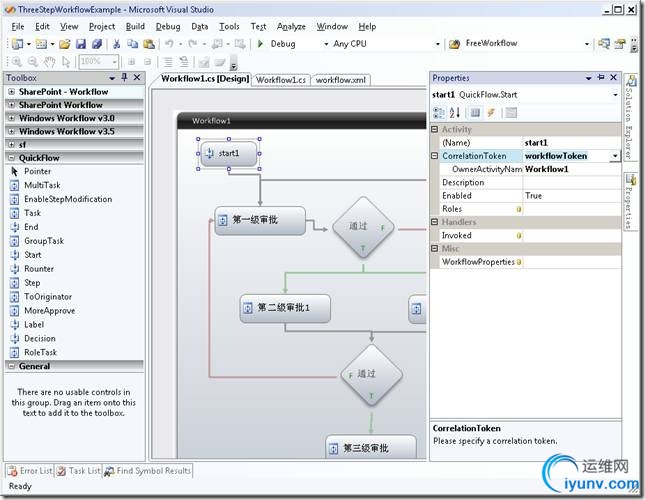Click the Description property value field
Screen dimensions: 645x500
pos(572,183)
